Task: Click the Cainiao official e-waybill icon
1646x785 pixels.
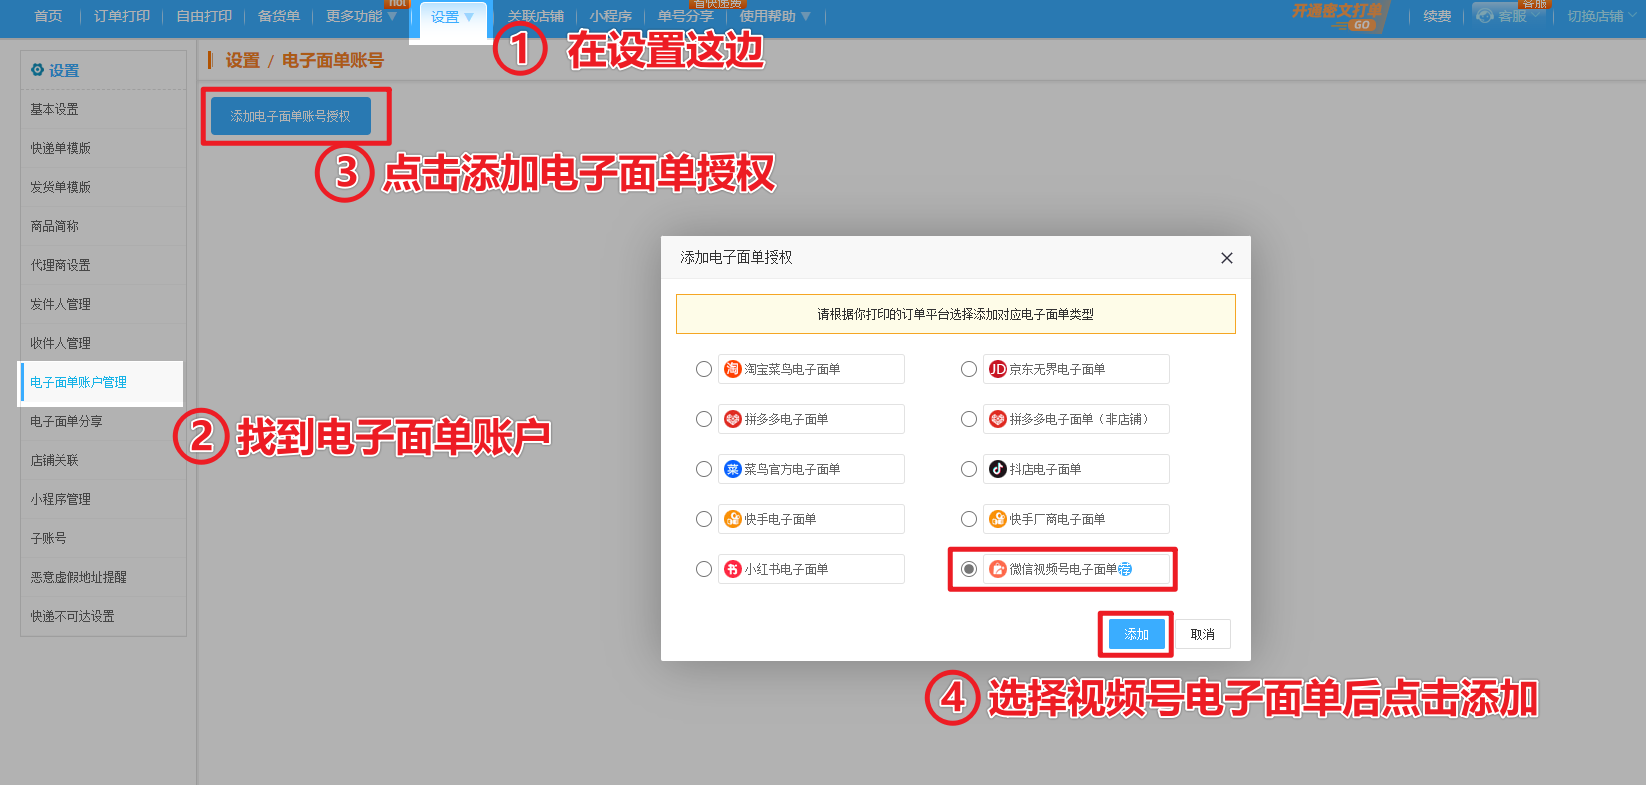Action: (733, 469)
